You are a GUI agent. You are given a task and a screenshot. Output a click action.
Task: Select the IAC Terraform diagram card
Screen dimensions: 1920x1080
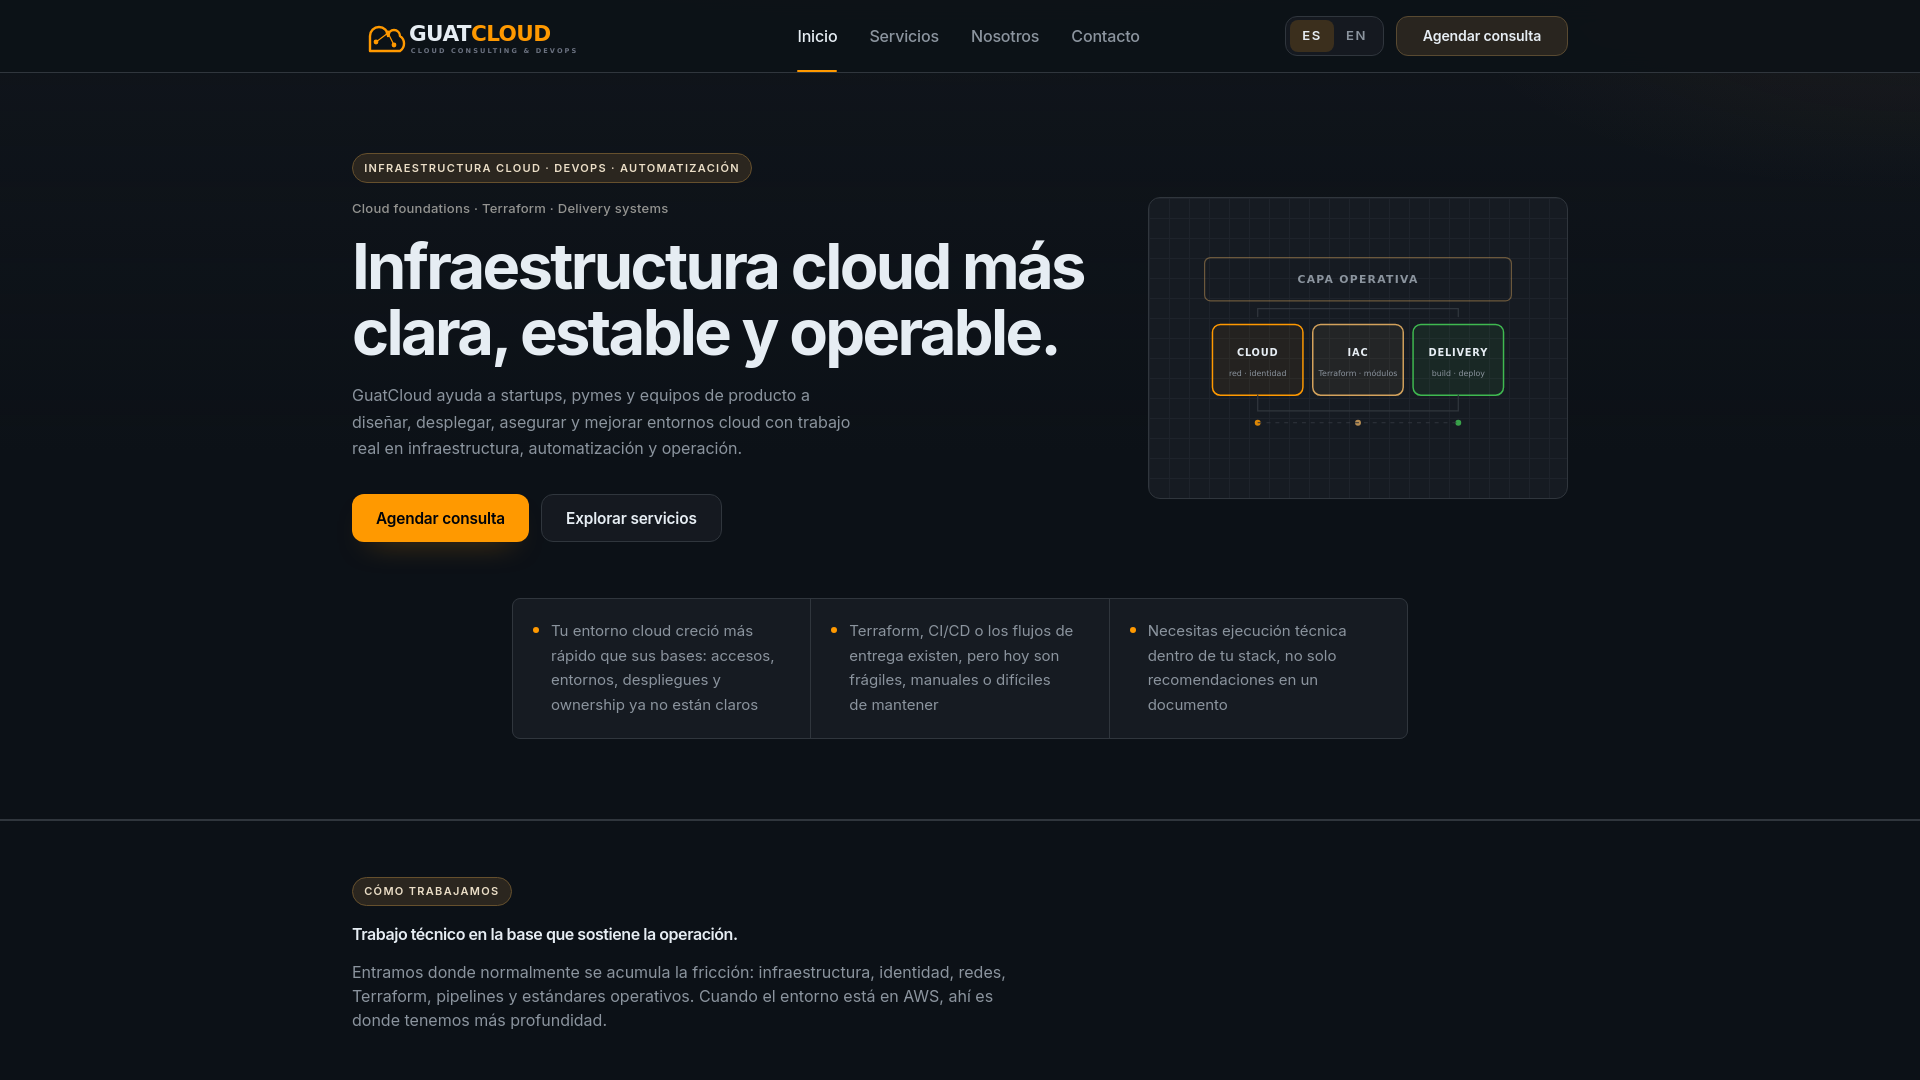(x=1357, y=360)
